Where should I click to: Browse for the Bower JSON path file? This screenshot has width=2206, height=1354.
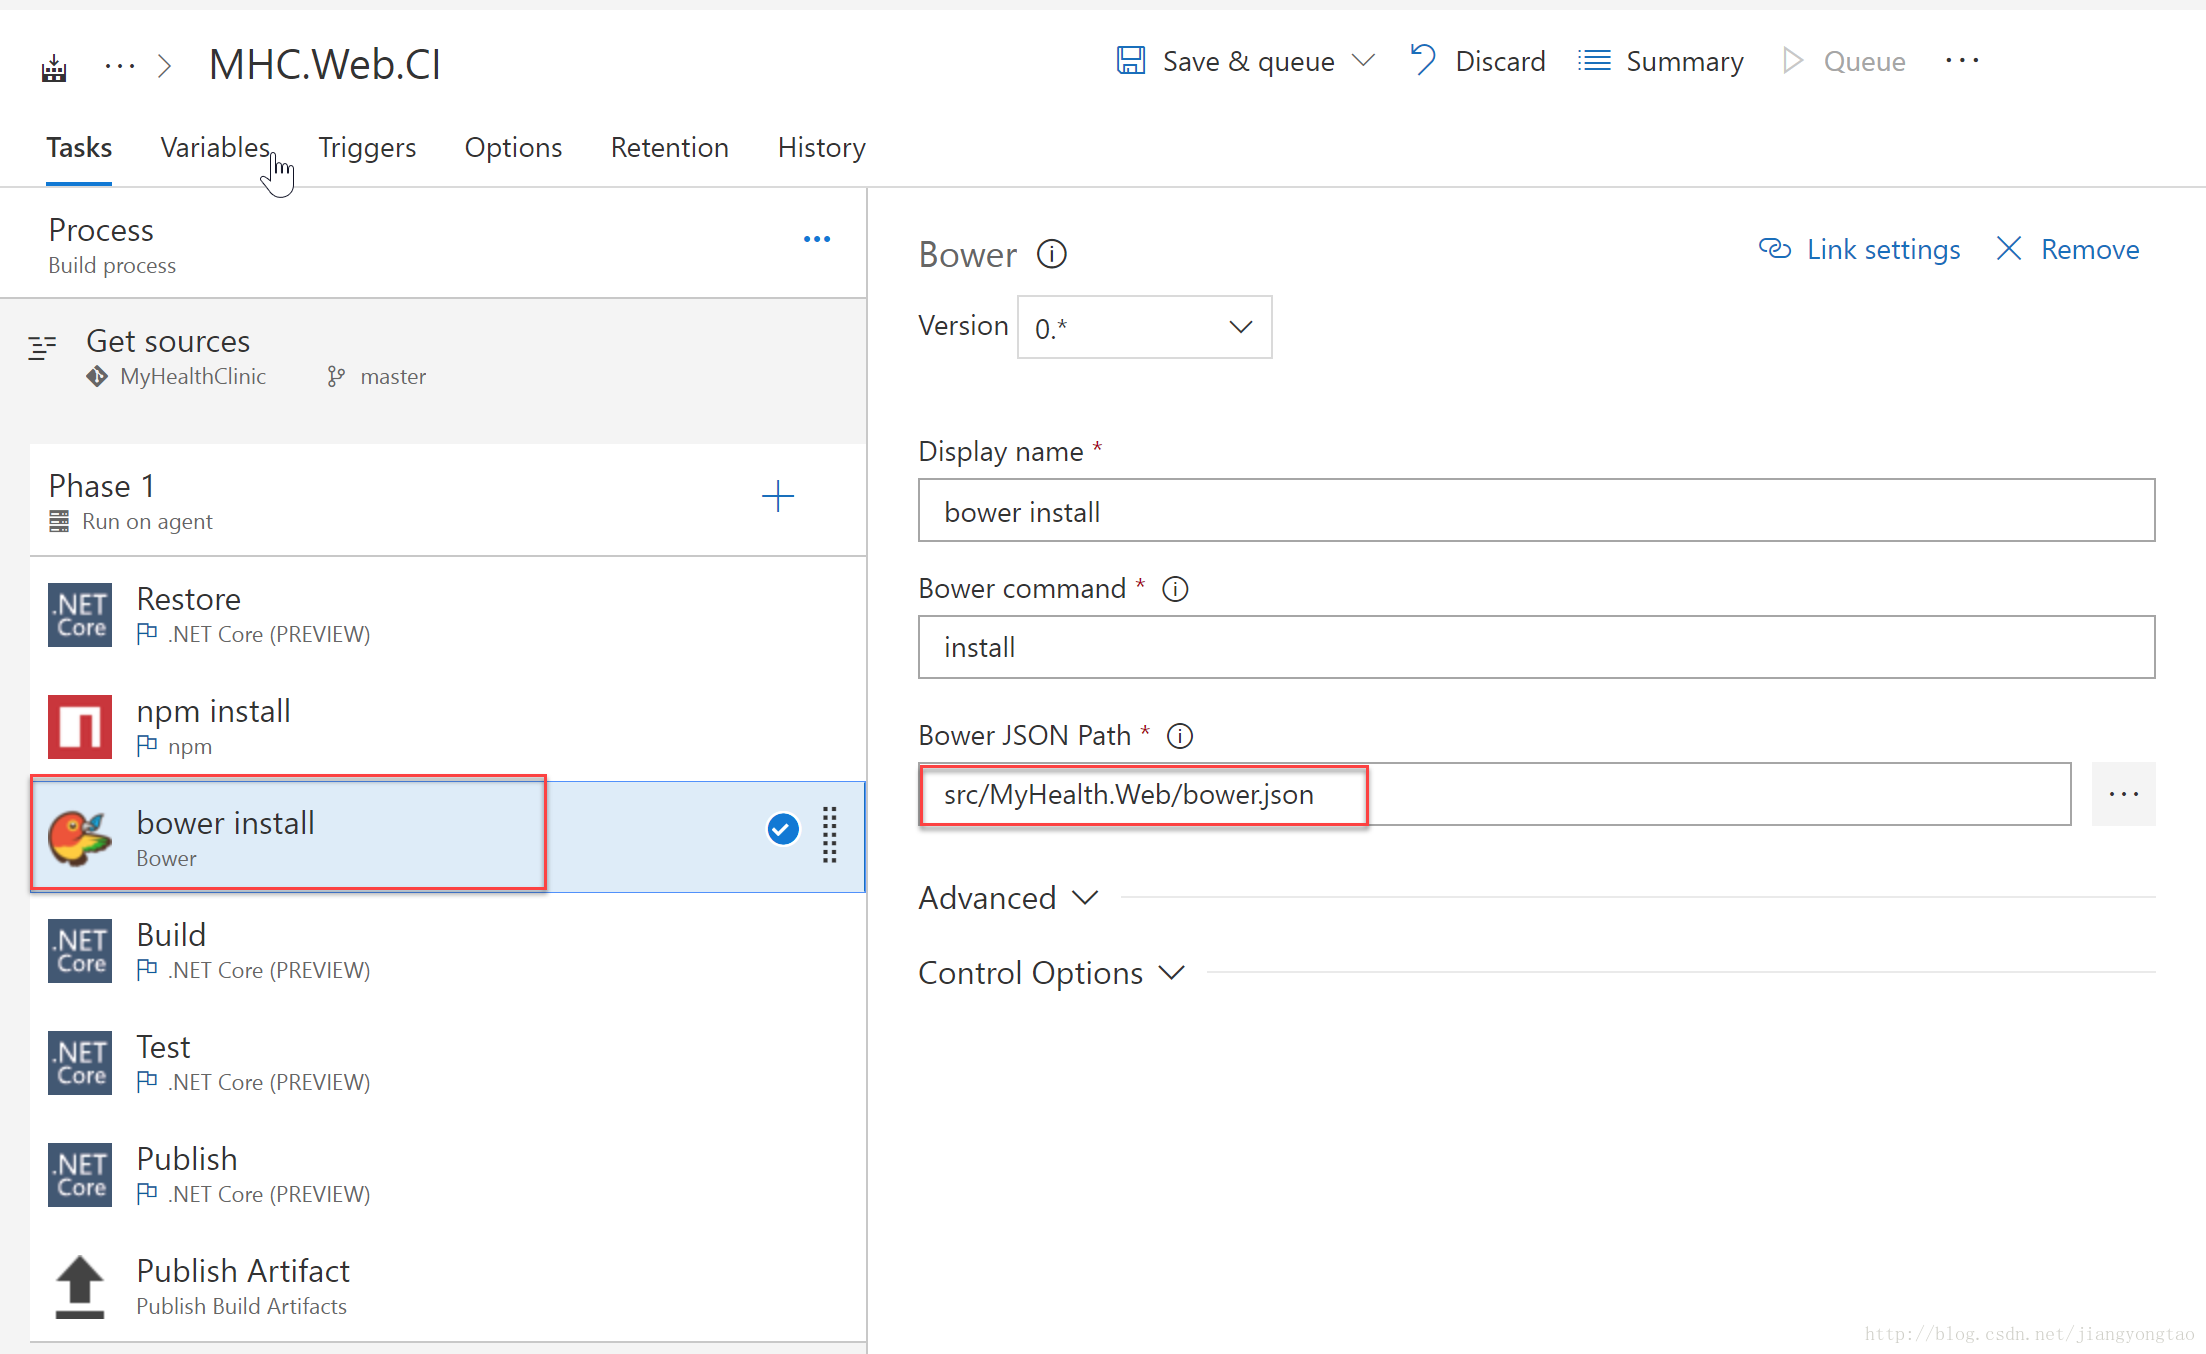click(x=2123, y=794)
